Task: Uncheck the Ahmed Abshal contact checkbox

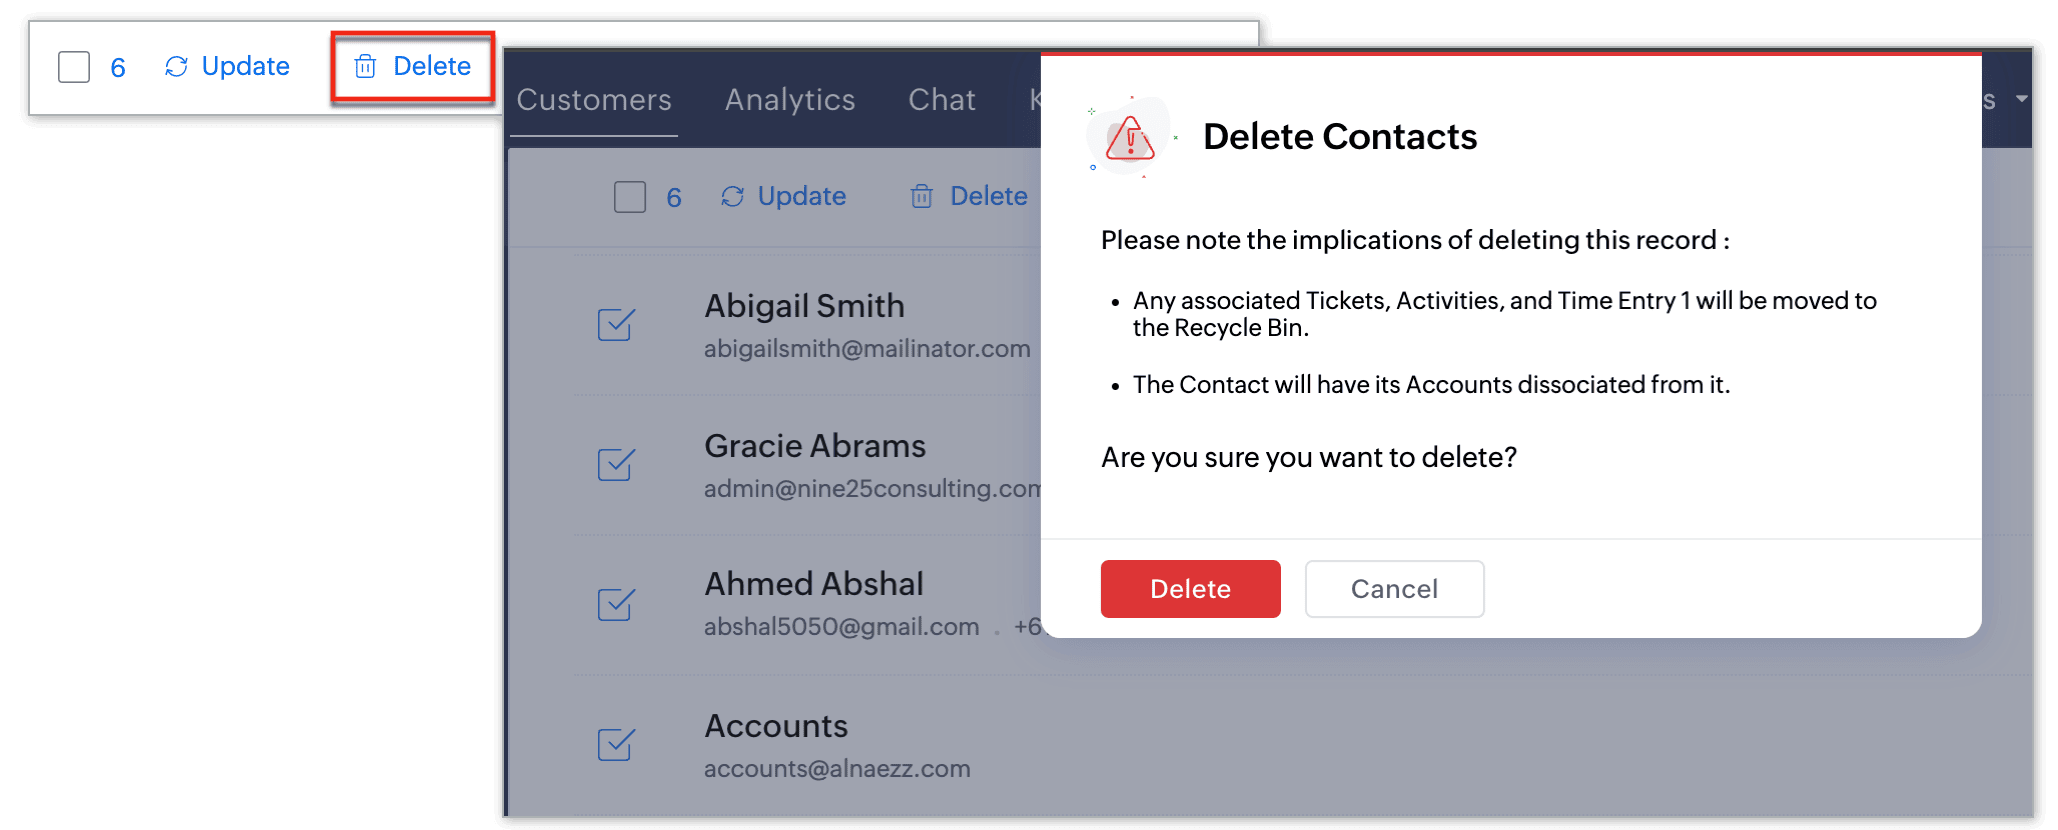Action: (616, 604)
